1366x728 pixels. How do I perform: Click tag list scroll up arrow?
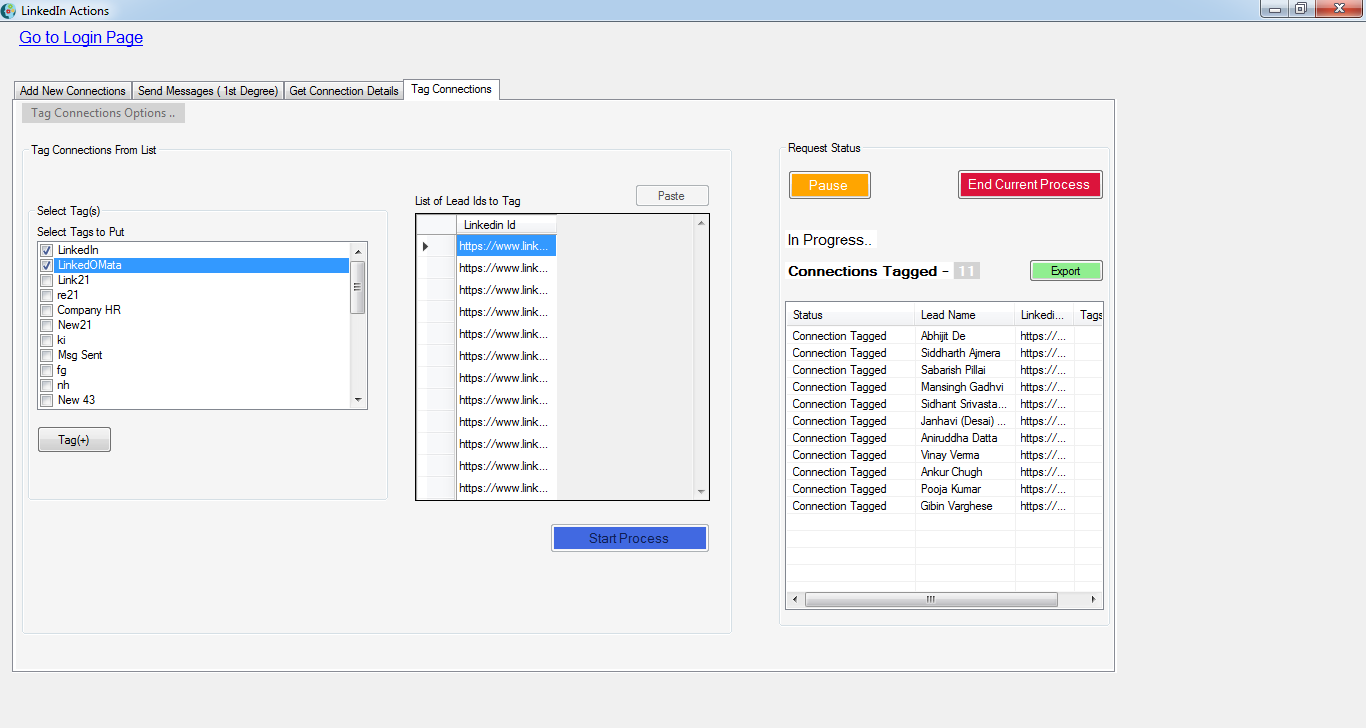tap(358, 251)
